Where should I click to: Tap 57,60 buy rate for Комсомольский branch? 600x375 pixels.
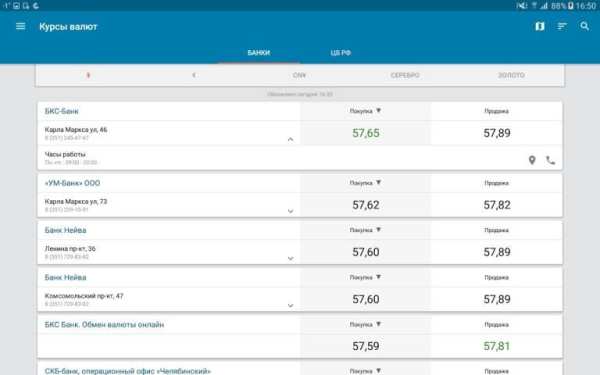pyautogui.click(x=366, y=299)
